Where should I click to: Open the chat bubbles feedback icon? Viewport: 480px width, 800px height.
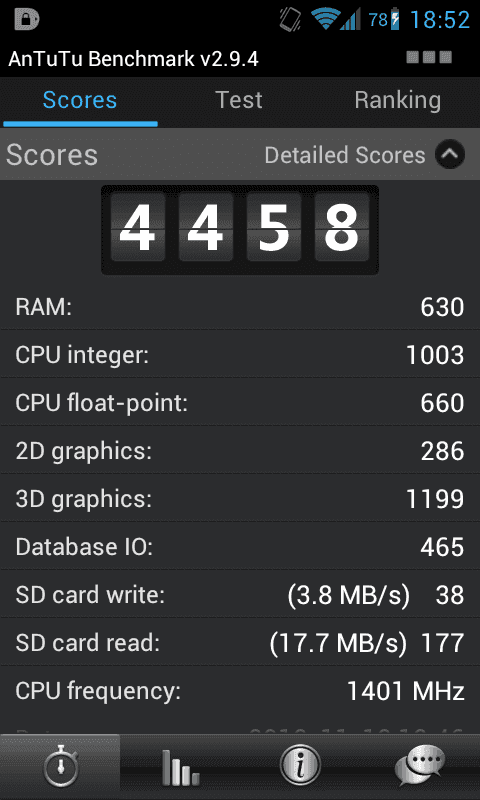420,767
